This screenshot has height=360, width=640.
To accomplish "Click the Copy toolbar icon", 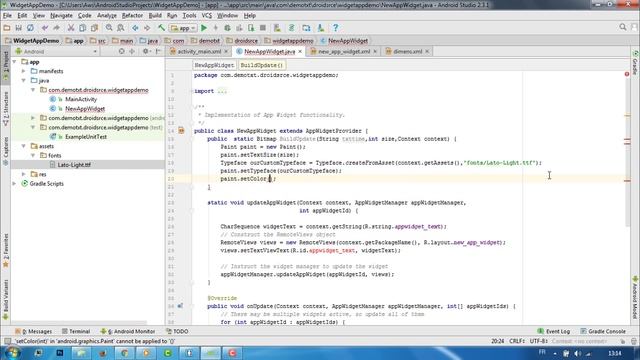I will tap(82, 28).
